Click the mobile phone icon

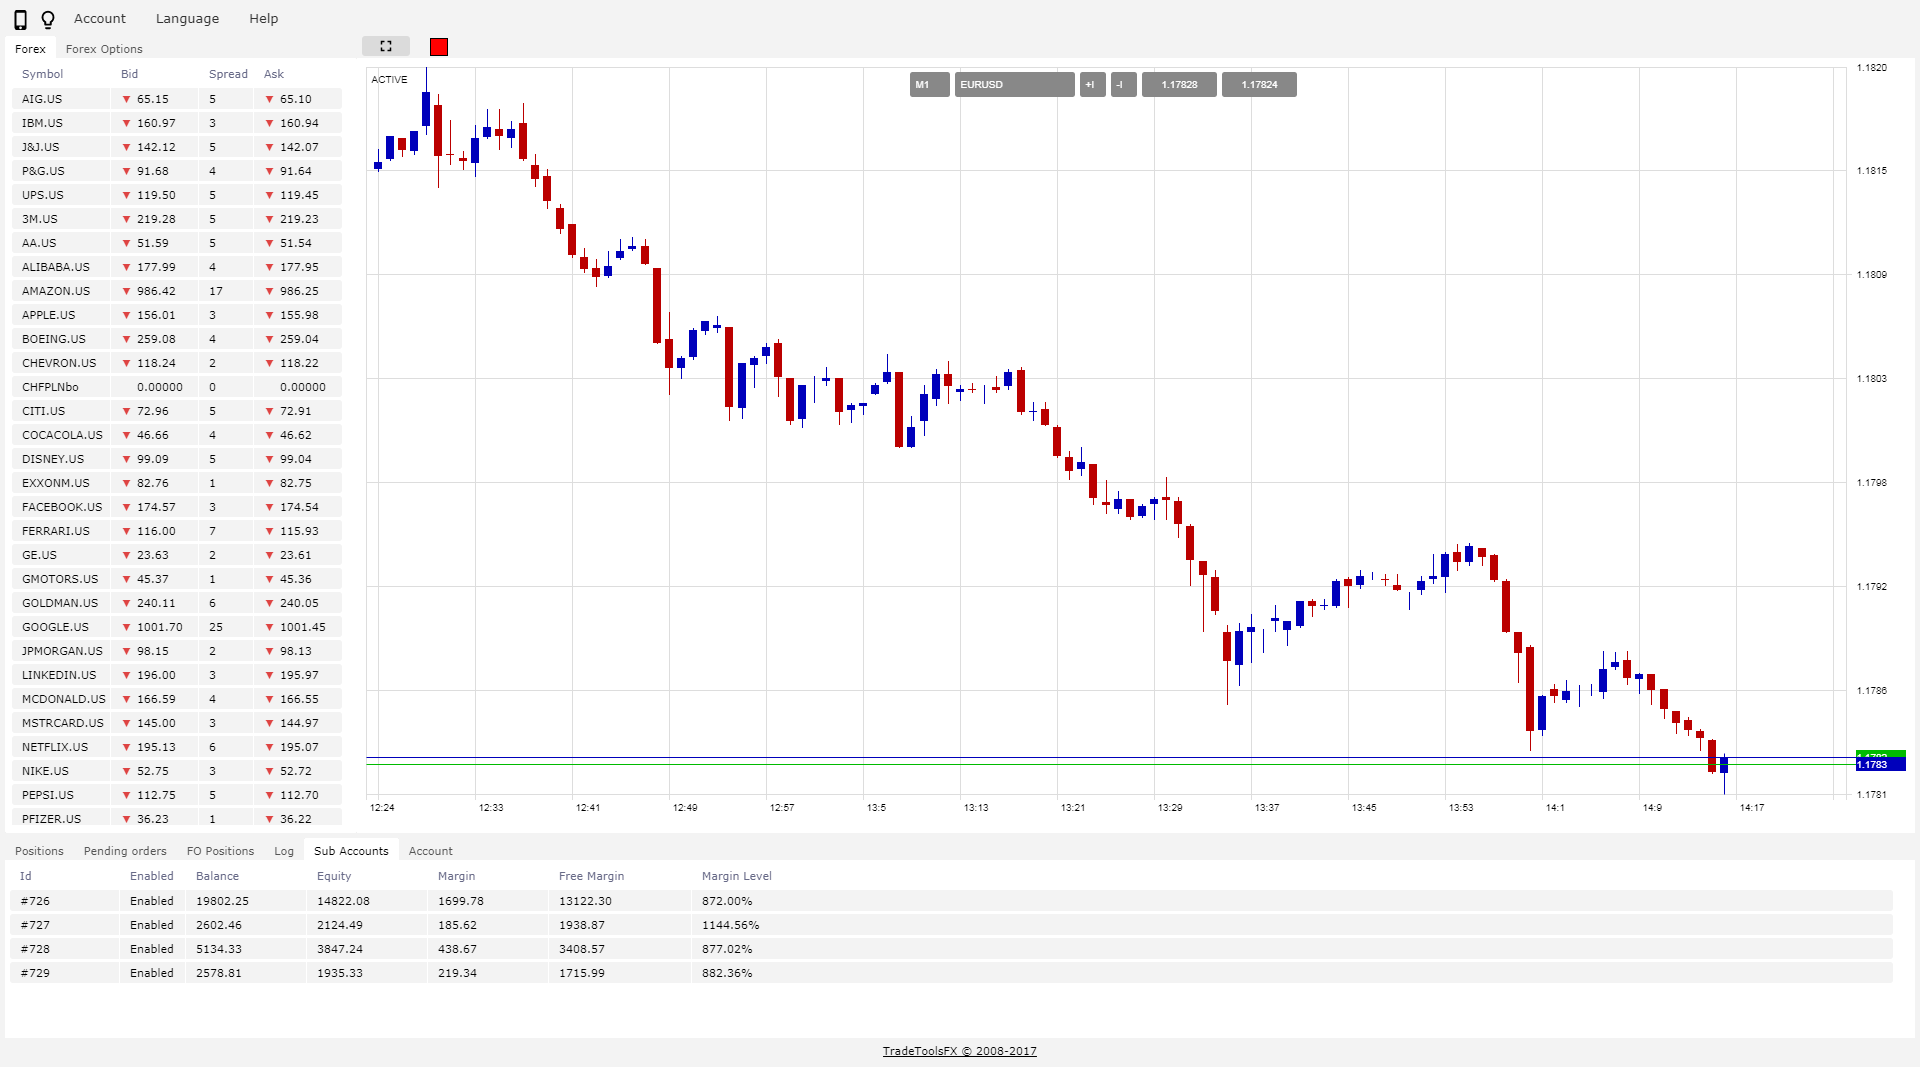[20, 18]
